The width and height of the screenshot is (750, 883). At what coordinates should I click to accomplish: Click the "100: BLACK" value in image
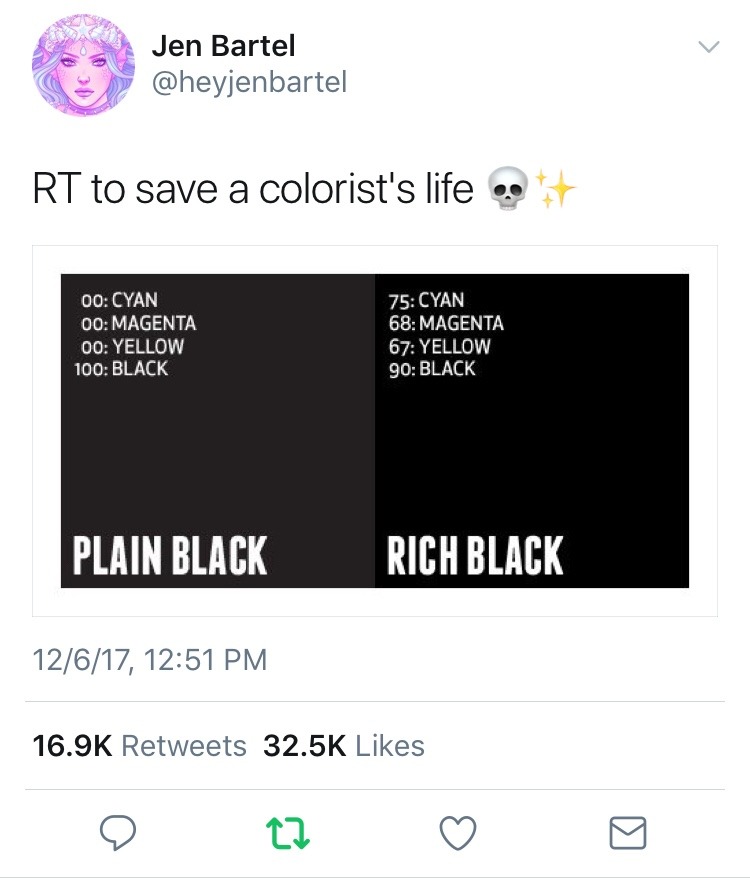tap(121, 369)
